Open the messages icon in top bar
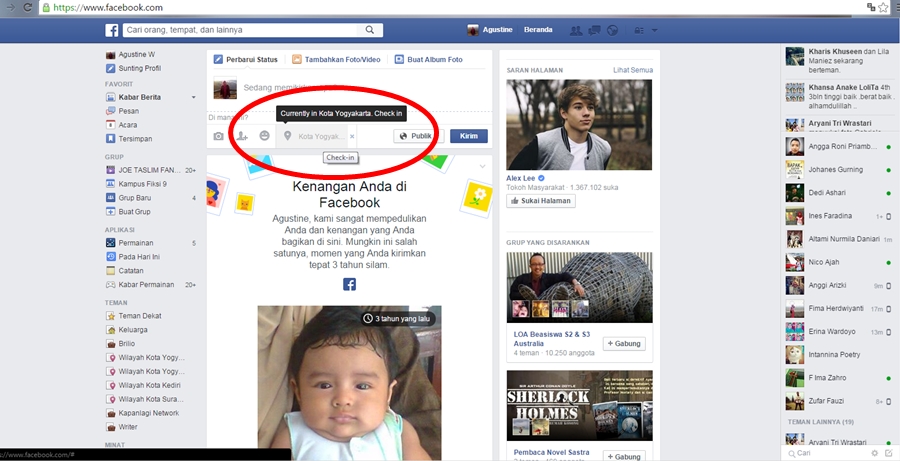 594,30
